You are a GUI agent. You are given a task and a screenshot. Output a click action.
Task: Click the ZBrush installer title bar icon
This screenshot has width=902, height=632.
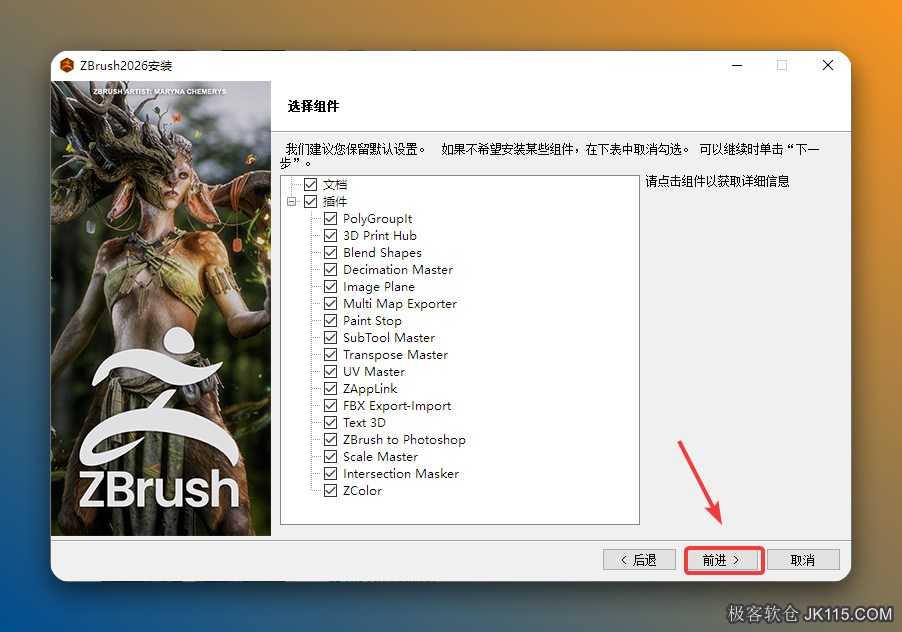click(67, 66)
